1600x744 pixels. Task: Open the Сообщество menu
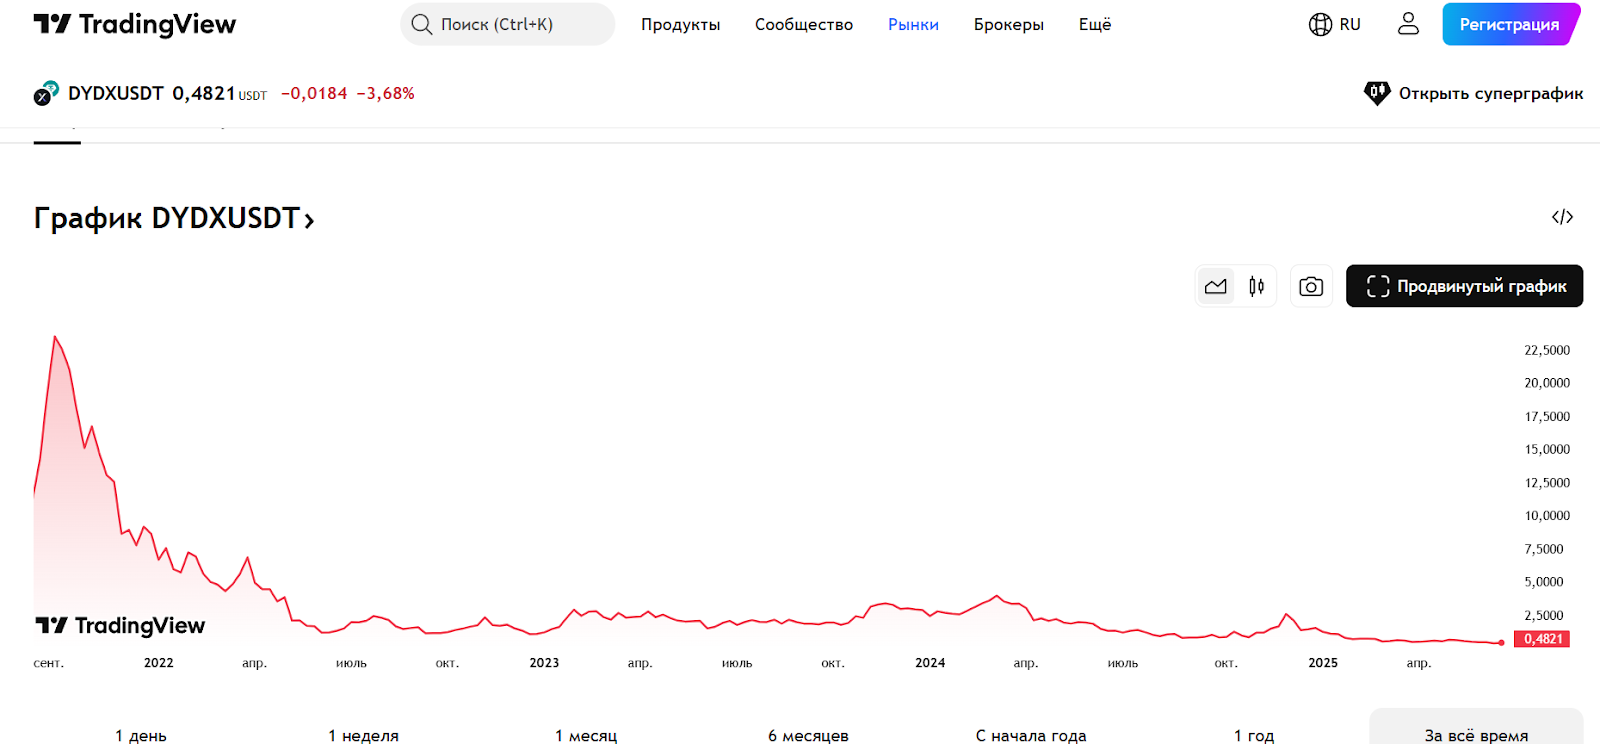(x=804, y=24)
